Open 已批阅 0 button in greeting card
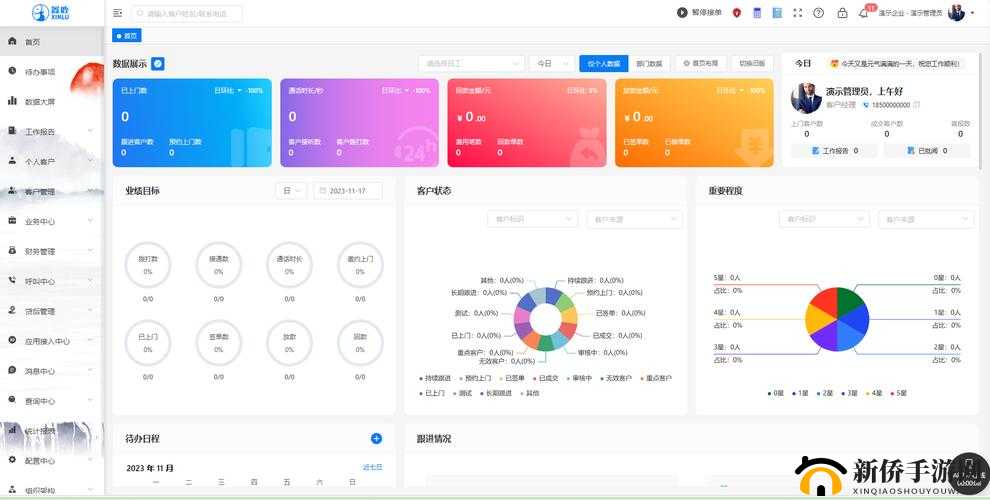 pos(927,150)
